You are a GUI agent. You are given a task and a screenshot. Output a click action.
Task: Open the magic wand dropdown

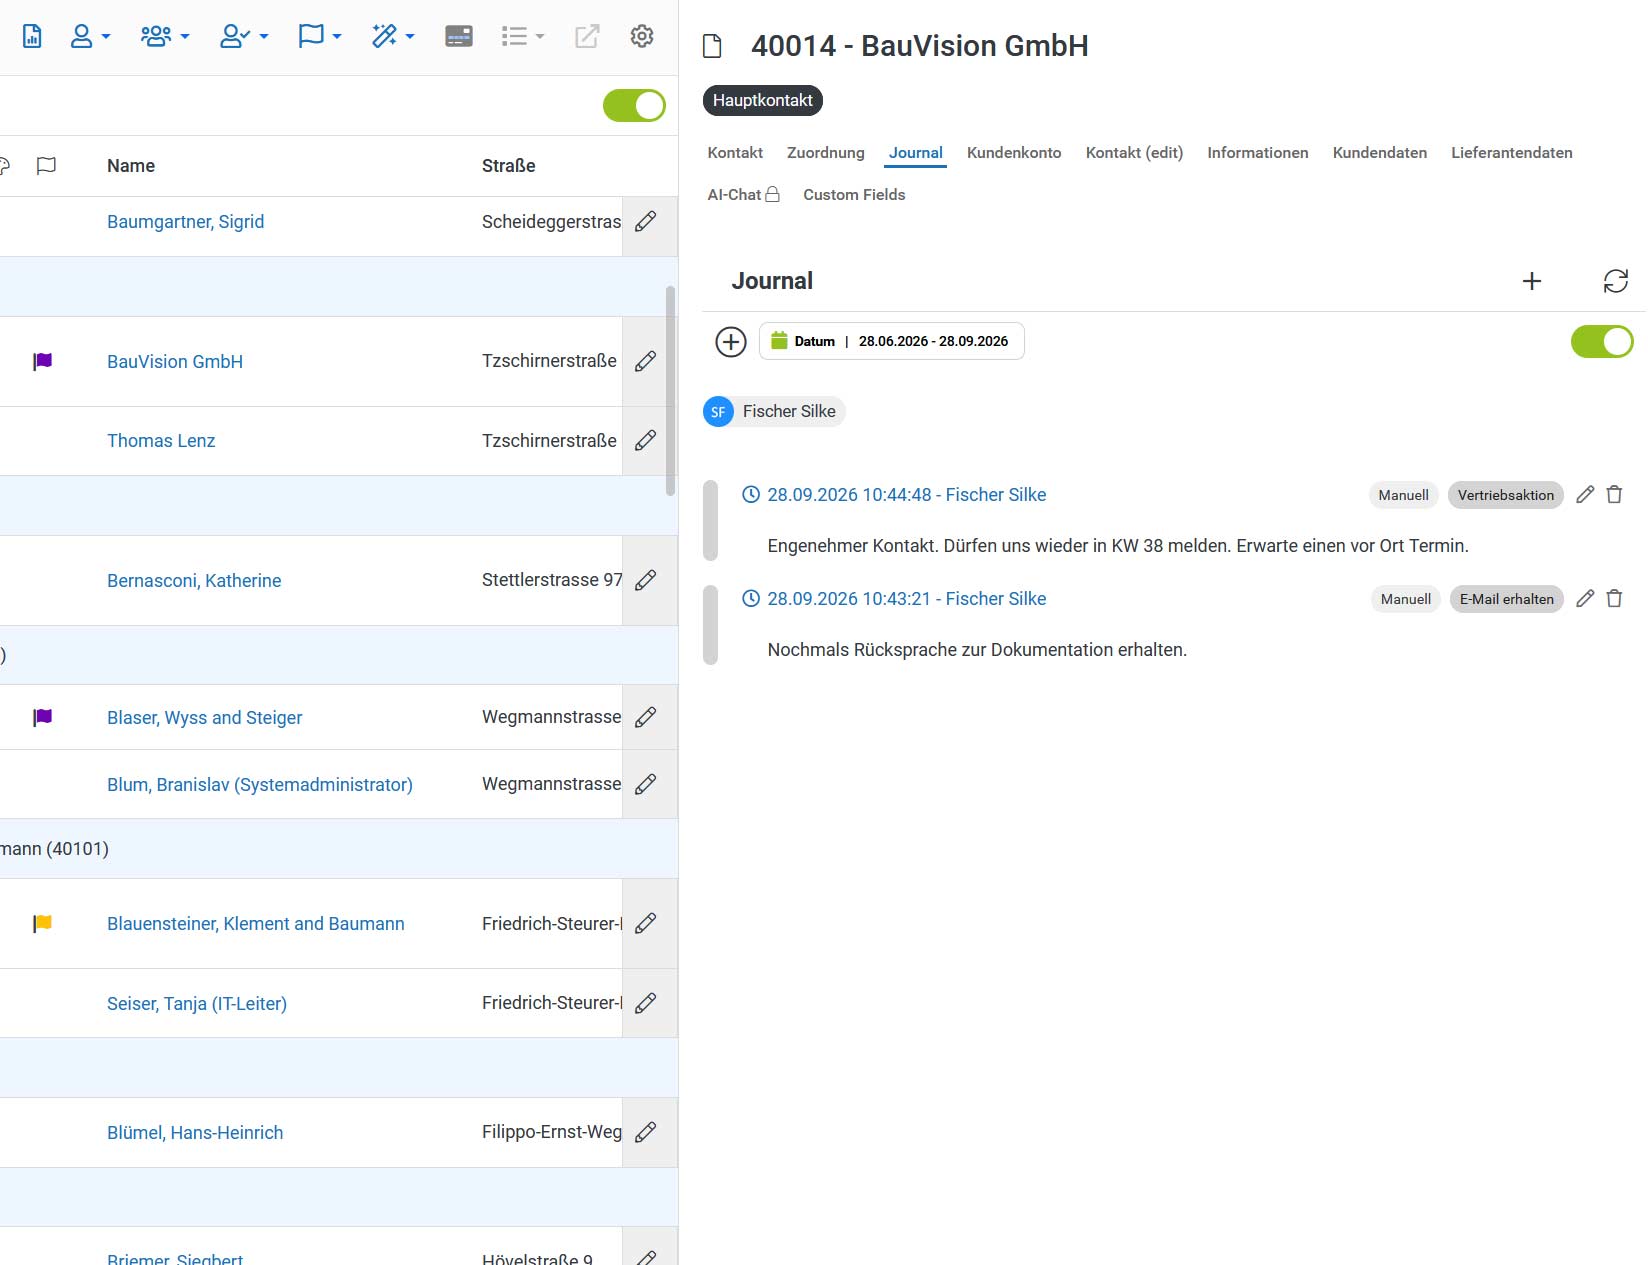(393, 36)
